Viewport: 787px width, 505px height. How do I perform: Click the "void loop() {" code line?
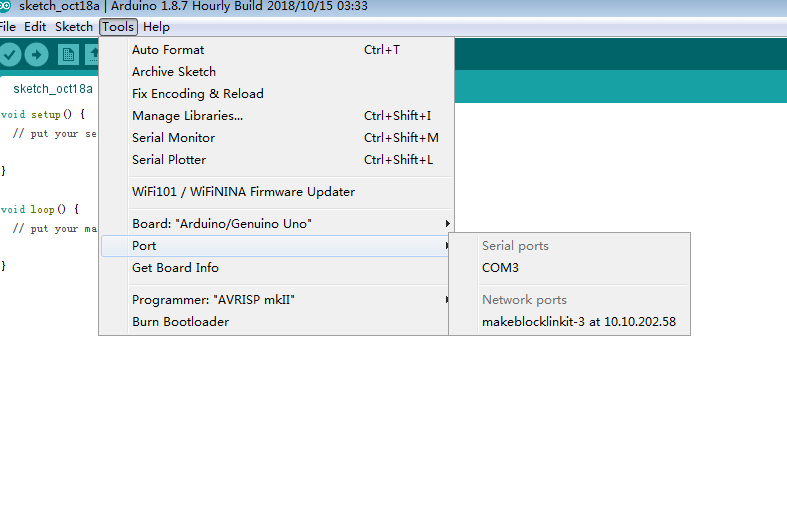pyautogui.click(x=40, y=209)
